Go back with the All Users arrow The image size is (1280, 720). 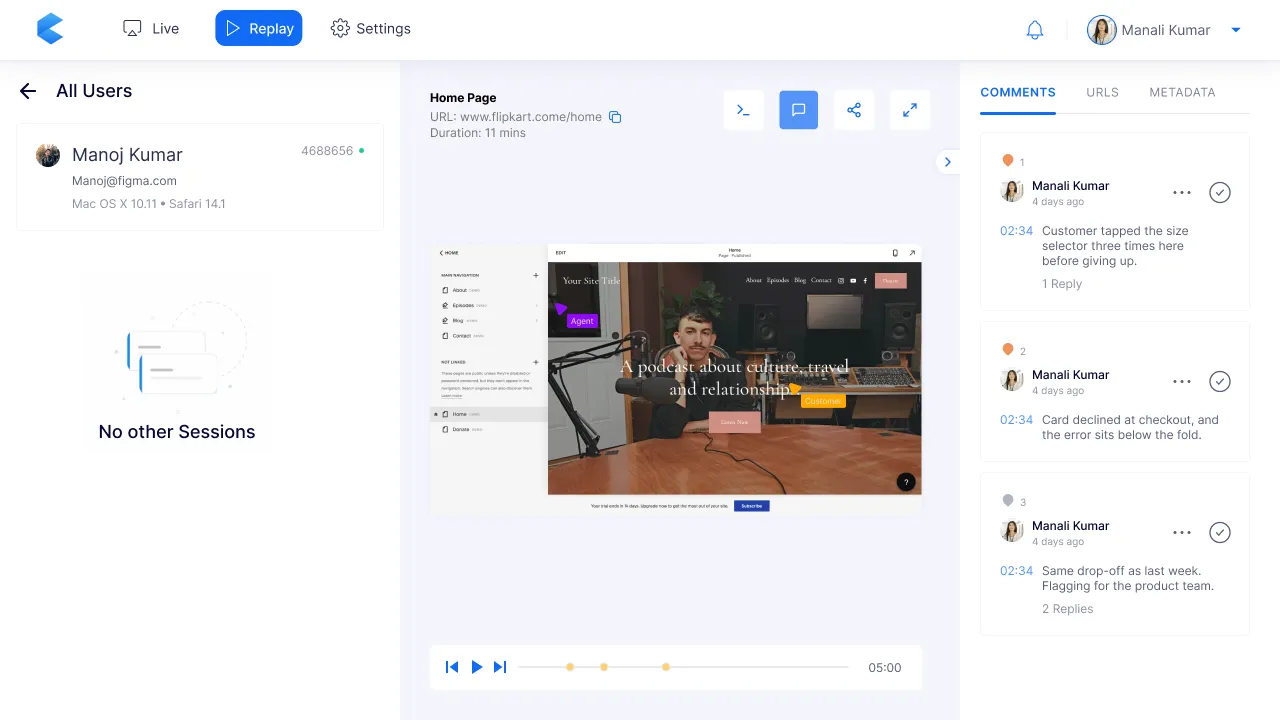pyautogui.click(x=28, y=91)
